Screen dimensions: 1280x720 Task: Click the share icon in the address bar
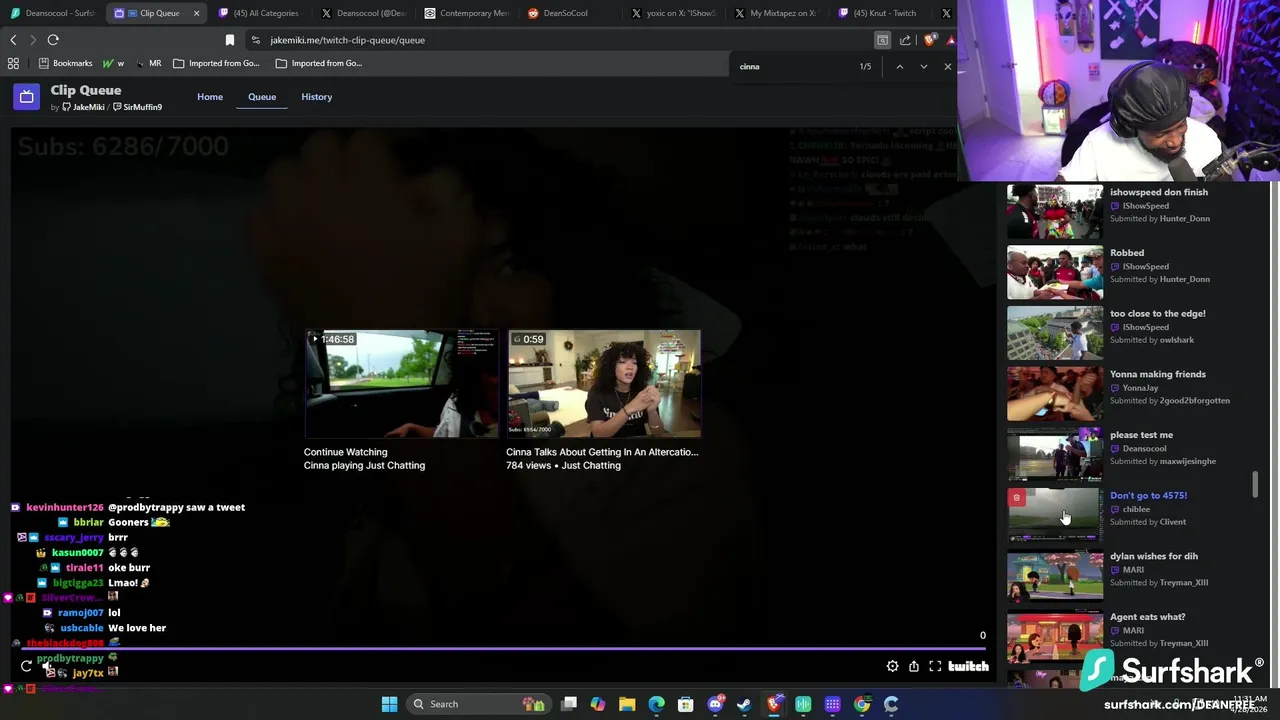[905, 40]
